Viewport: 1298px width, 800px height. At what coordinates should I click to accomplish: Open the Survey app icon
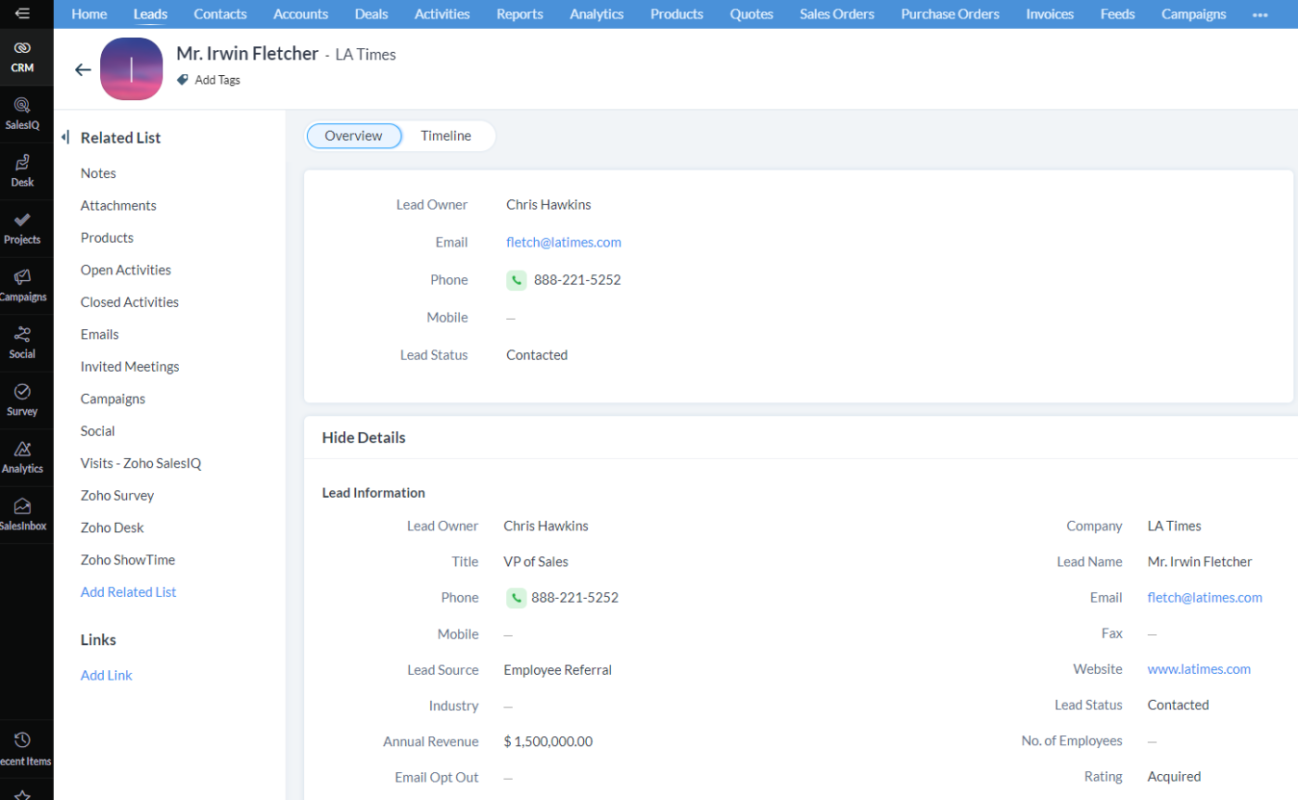pyautogui.click(x=22, y=398)
